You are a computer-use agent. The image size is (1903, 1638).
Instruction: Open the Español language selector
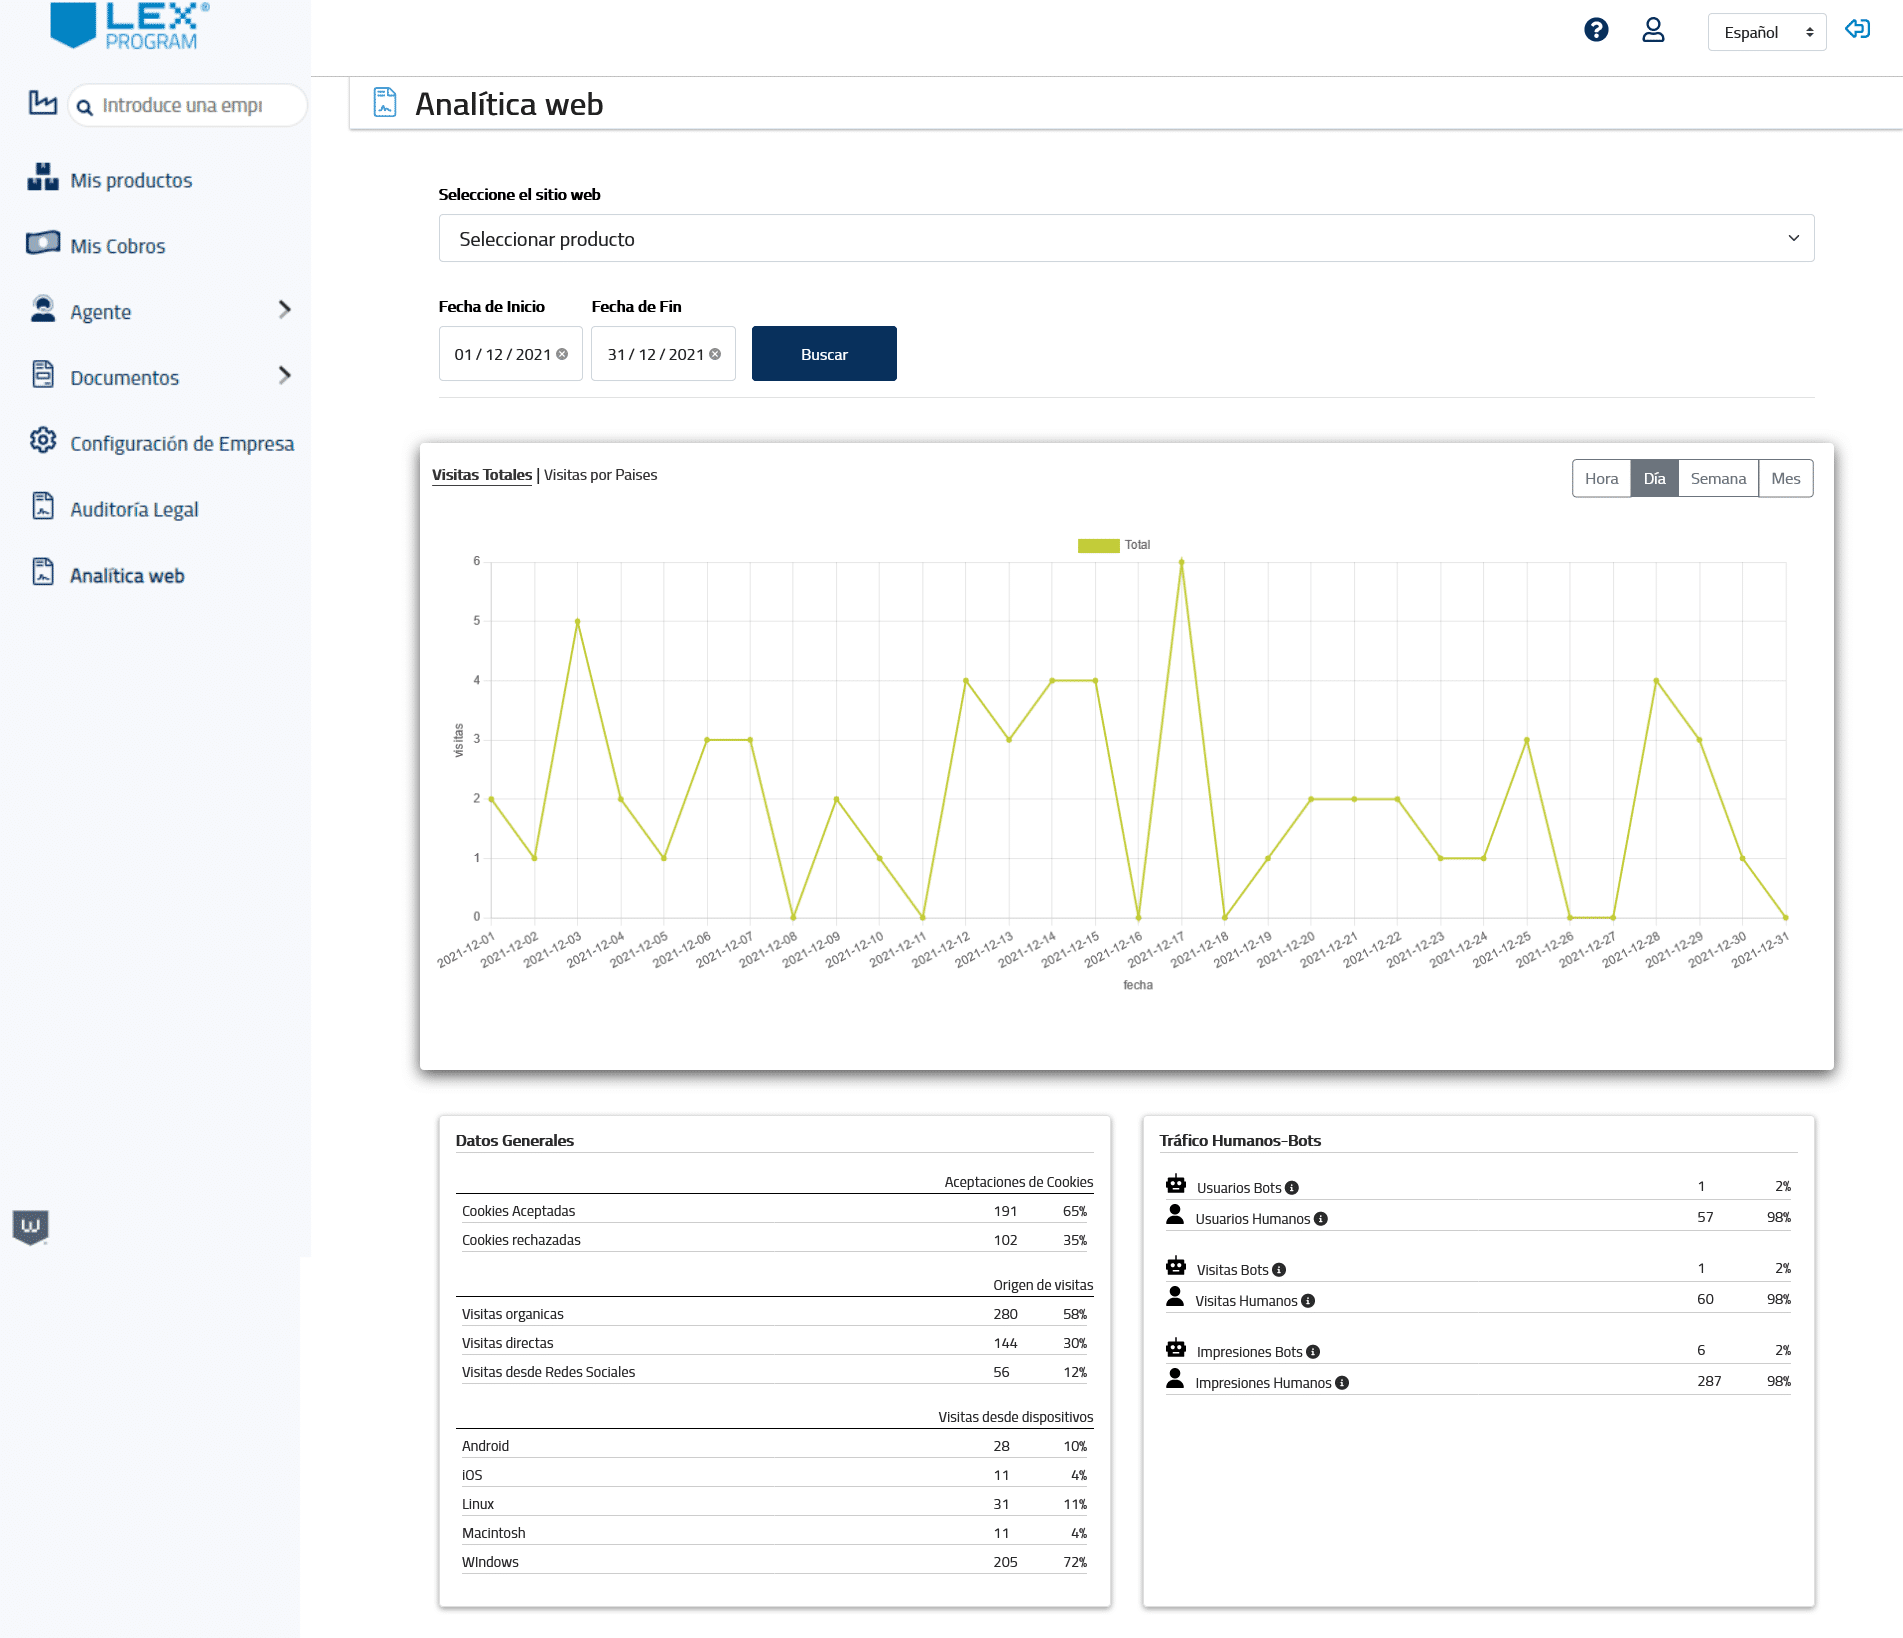coord(1766,32)
